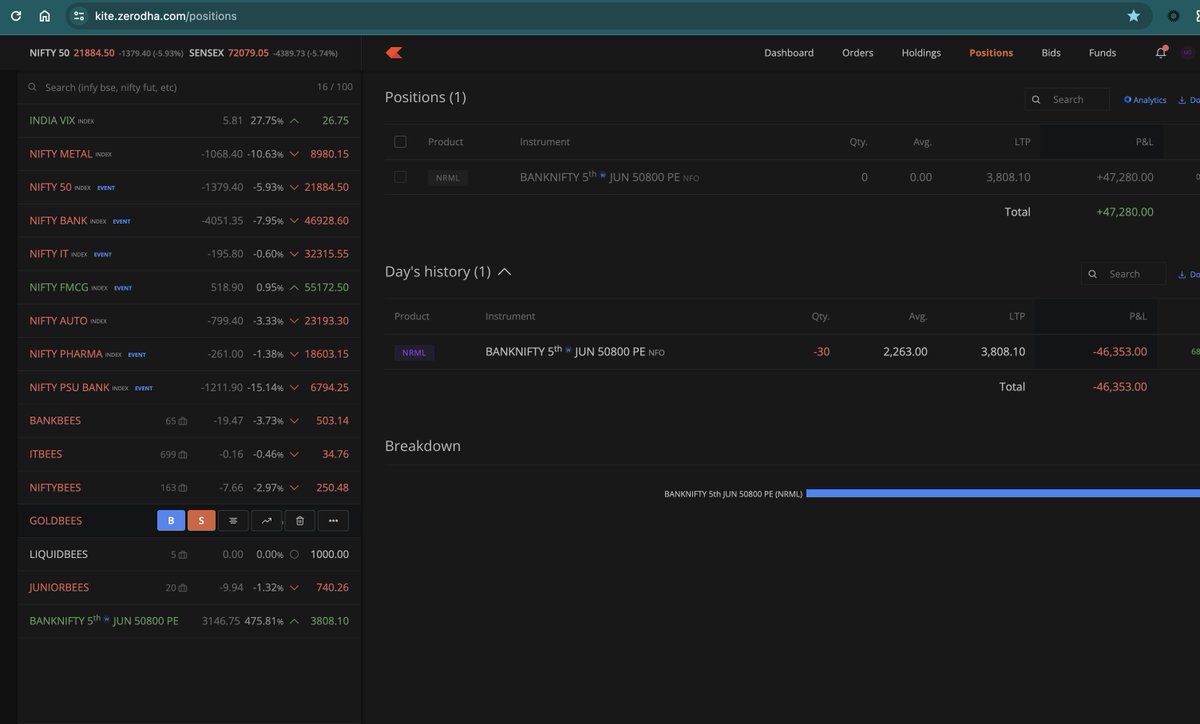Sort Day's history by LTP column header
The image size is (1200, 724).
[1017, 316]
